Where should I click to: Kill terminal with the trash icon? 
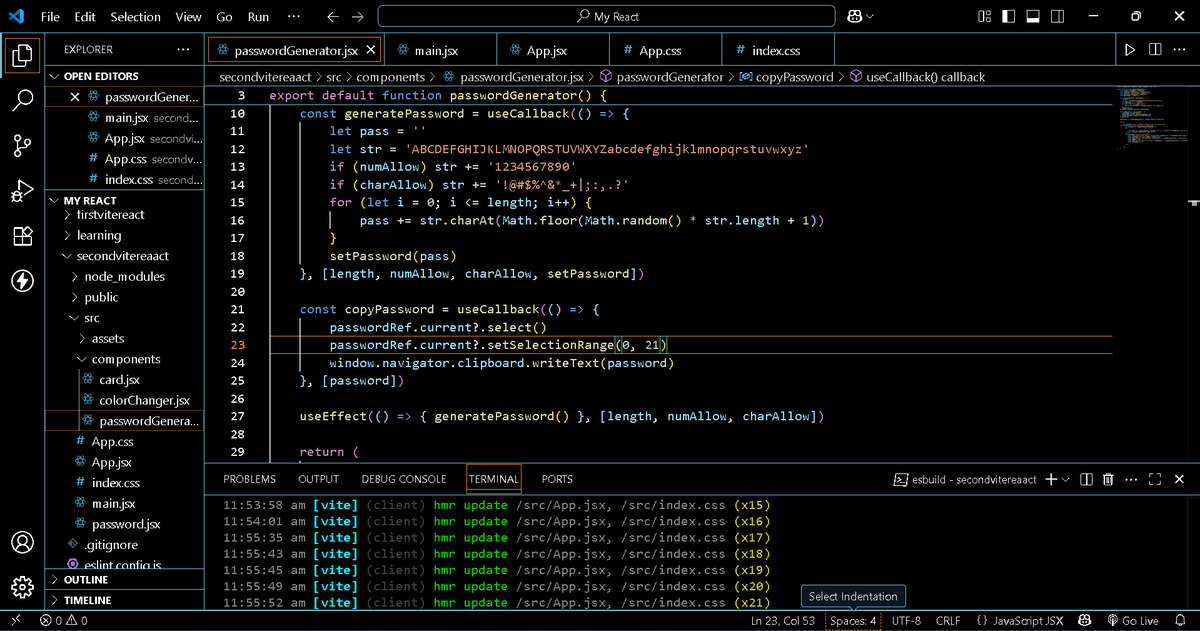click(1108, 479)
